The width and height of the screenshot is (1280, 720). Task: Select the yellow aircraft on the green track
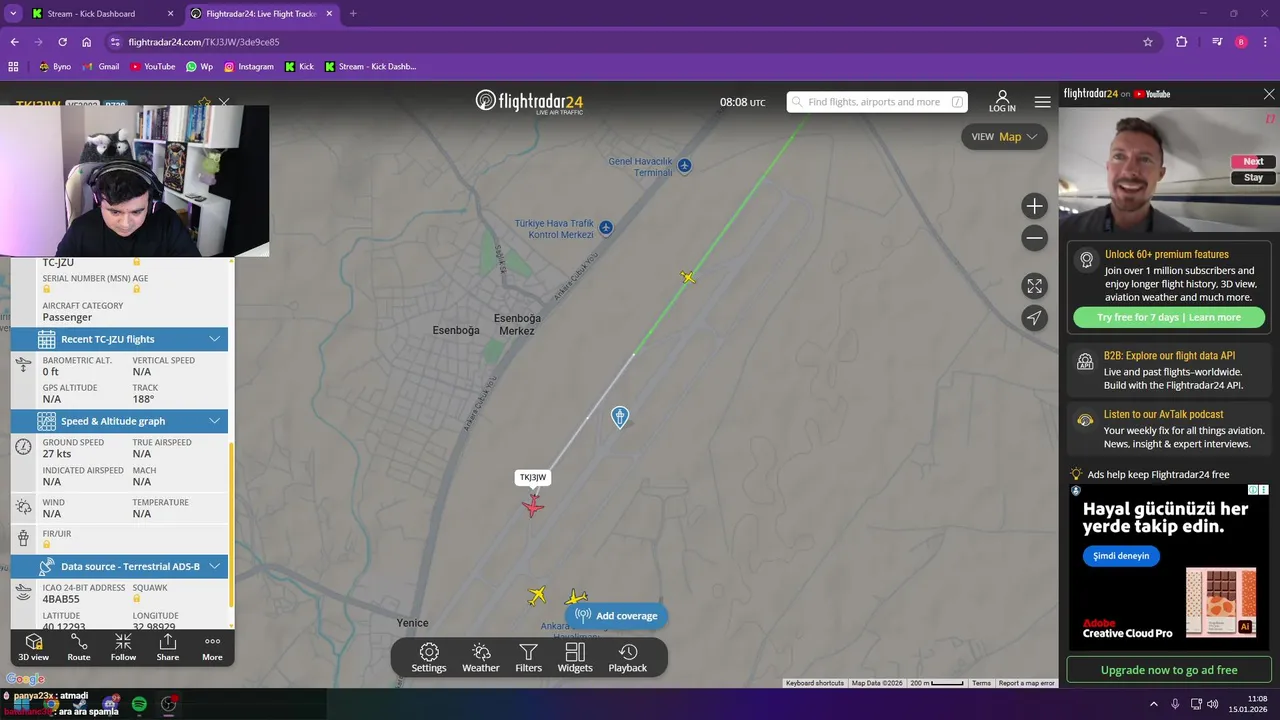688,277
